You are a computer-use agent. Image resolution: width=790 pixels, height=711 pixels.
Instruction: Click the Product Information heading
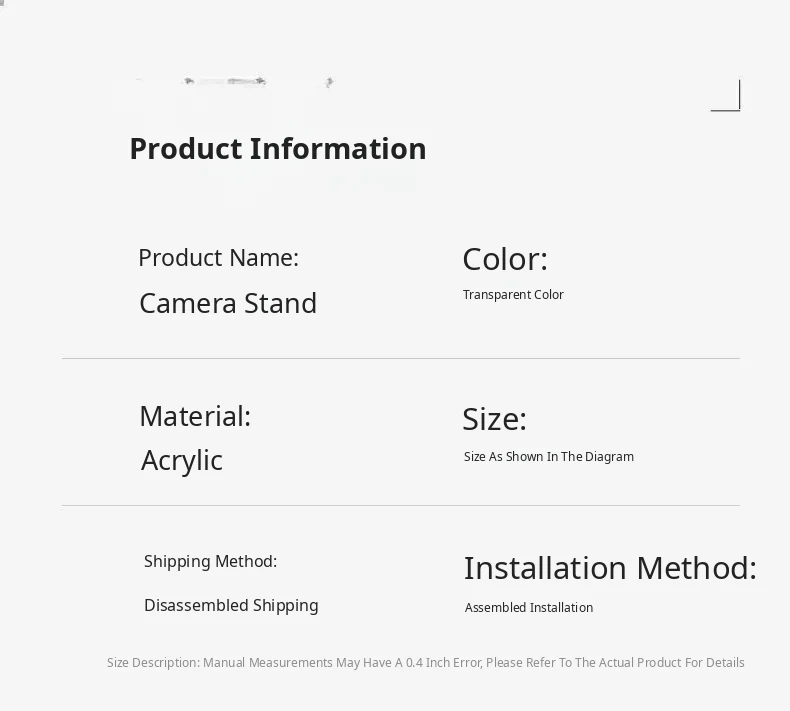(278, 149)
